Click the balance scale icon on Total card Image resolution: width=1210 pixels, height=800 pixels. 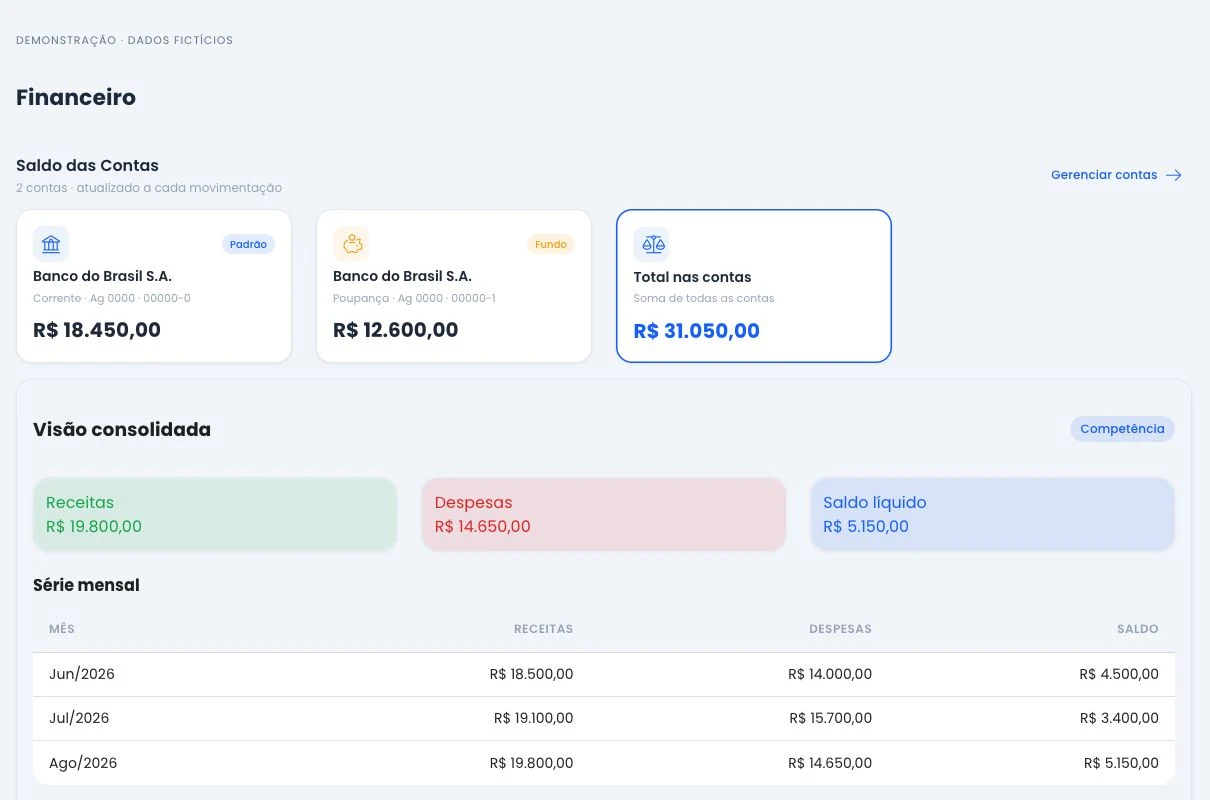tap(652, 245)
